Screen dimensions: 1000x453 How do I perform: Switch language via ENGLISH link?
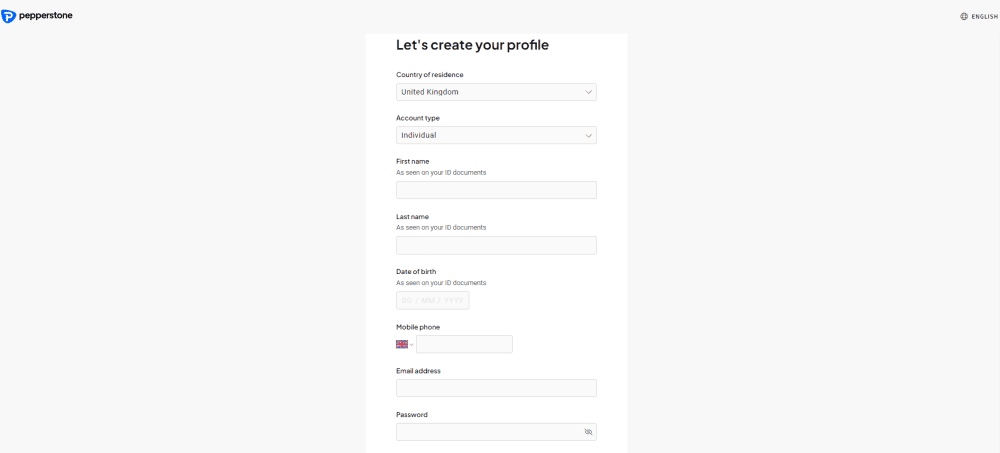pos(985,17)
